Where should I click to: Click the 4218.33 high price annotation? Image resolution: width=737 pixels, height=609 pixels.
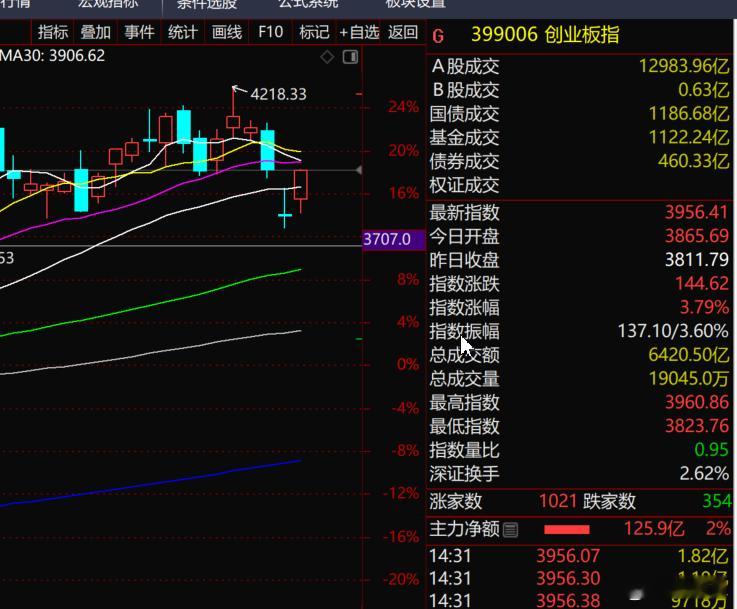[x=278, y=94]
